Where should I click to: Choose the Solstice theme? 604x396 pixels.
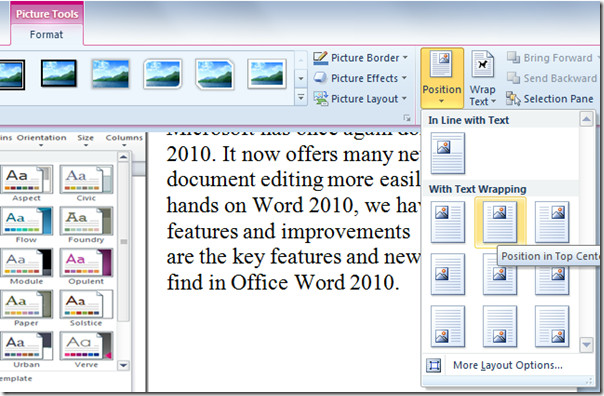[x=86, y=309]
